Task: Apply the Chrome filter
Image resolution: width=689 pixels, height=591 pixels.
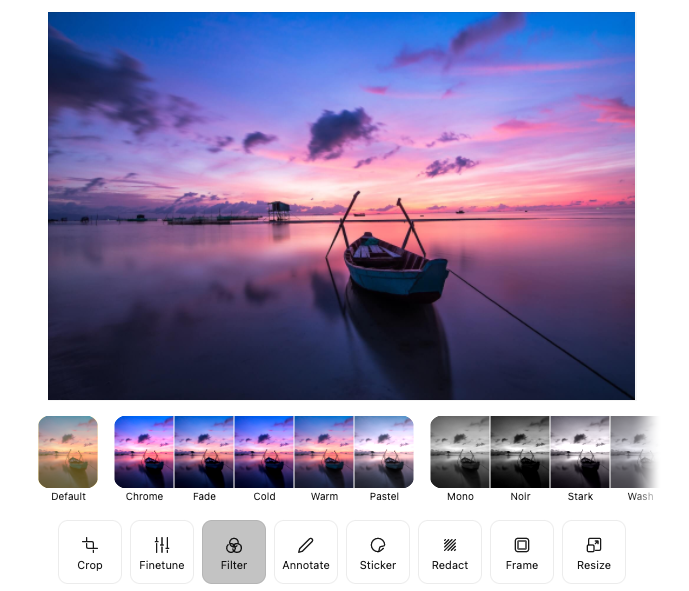Action: pos(145,452)
